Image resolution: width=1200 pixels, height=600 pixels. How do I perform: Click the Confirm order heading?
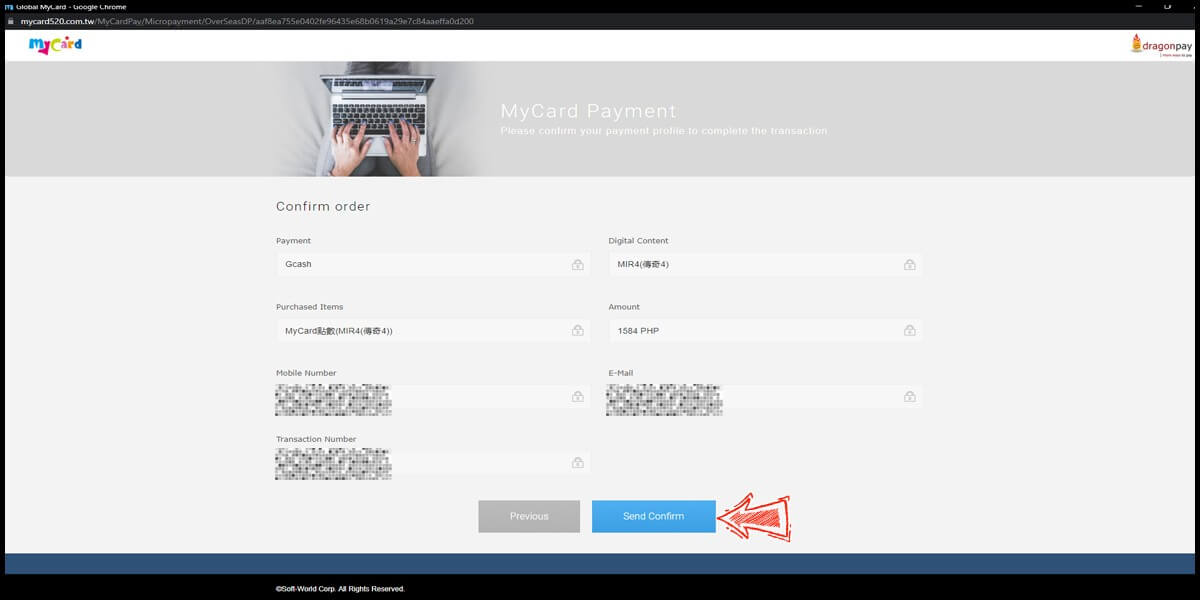pos(323,206)
